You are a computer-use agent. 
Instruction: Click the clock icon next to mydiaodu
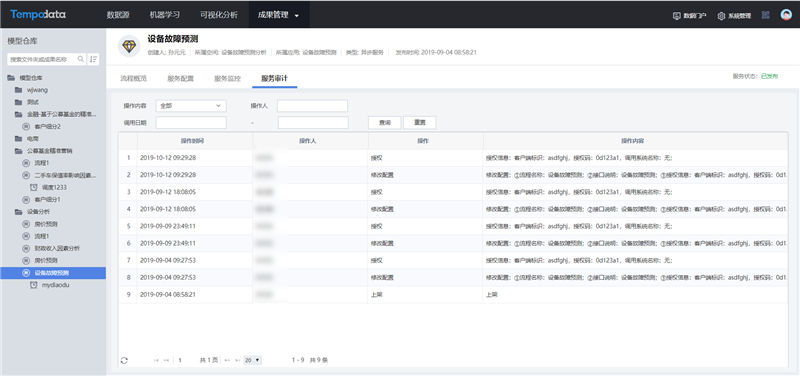[34, 285]
